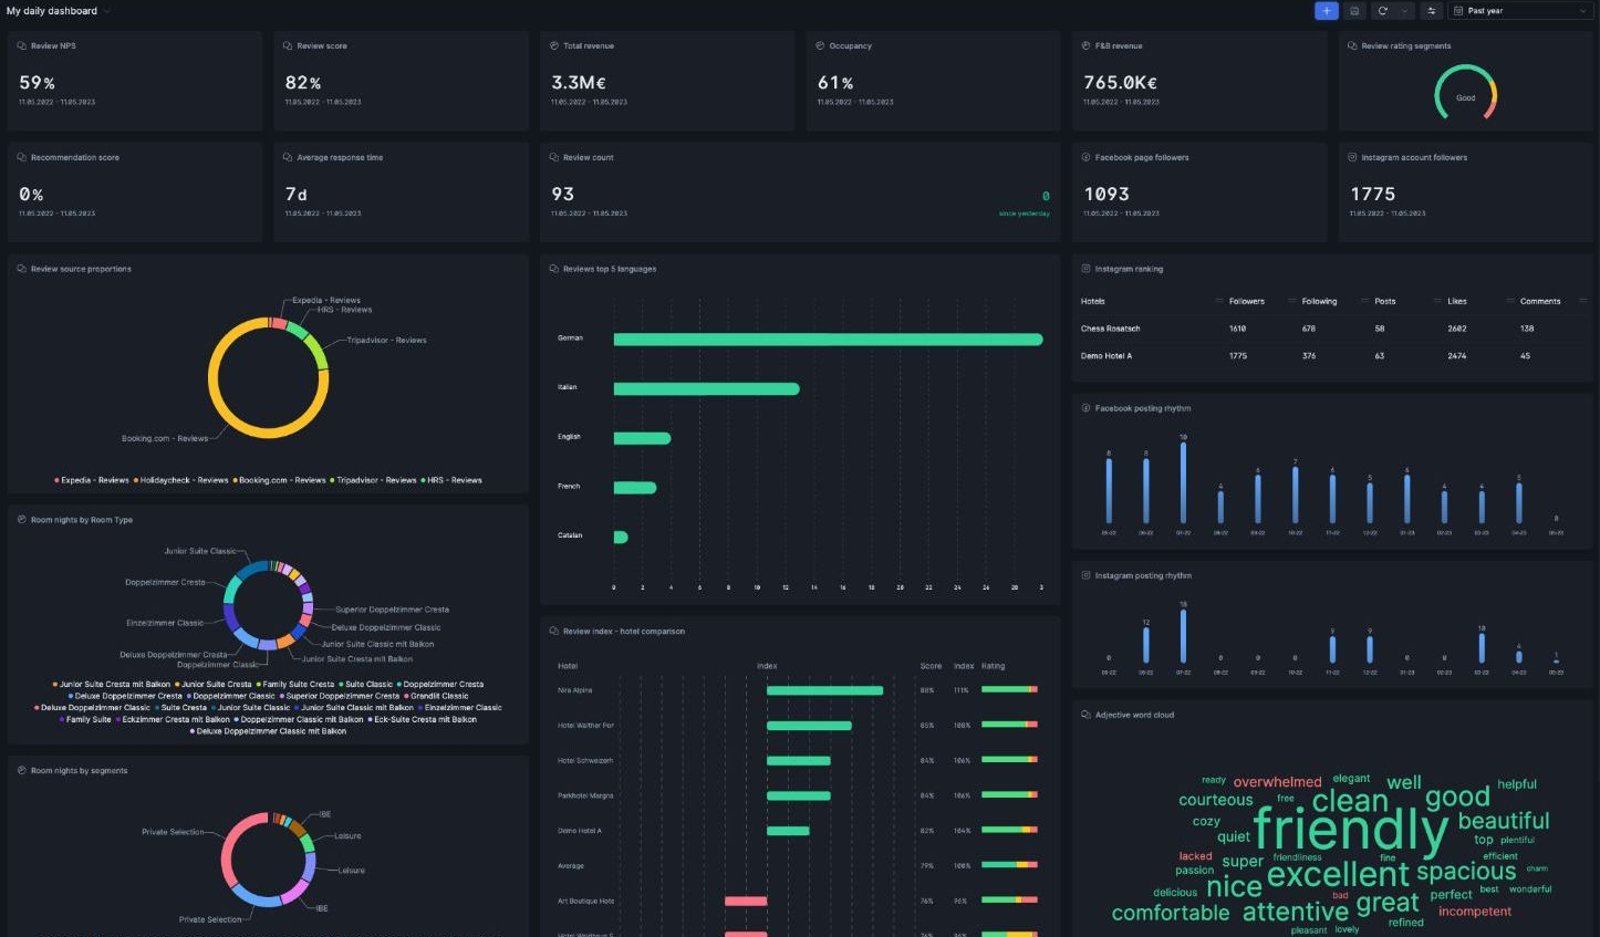Click the refresh icon in top toolbar

pyautogui.click(x=1383, y=11)
